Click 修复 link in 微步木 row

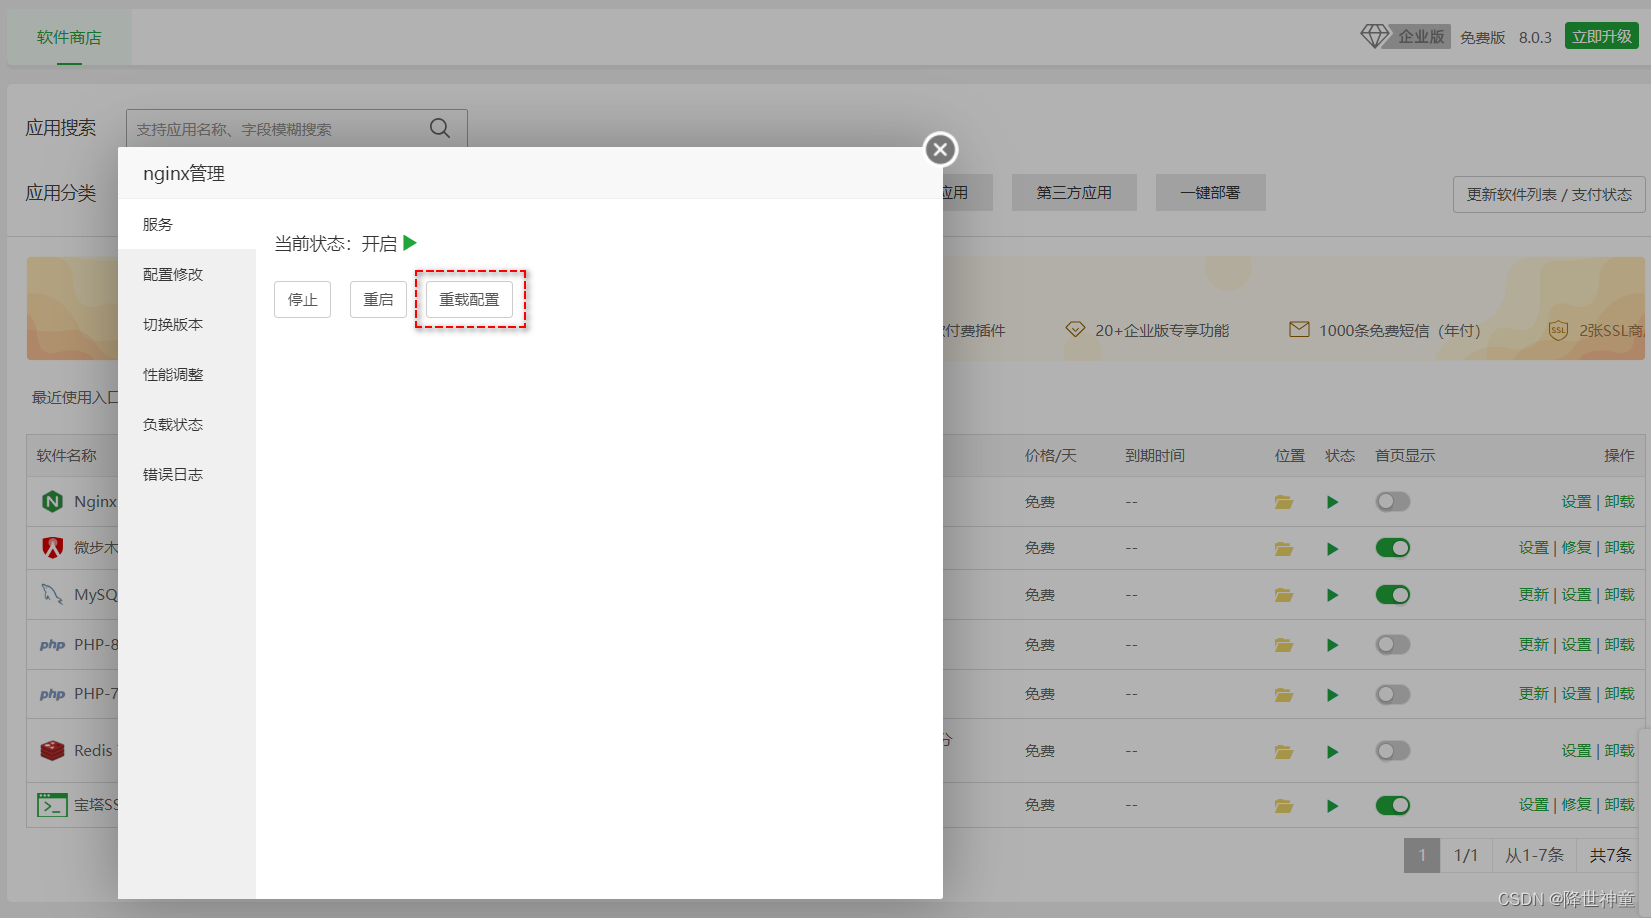click(x=1576, y=547)
